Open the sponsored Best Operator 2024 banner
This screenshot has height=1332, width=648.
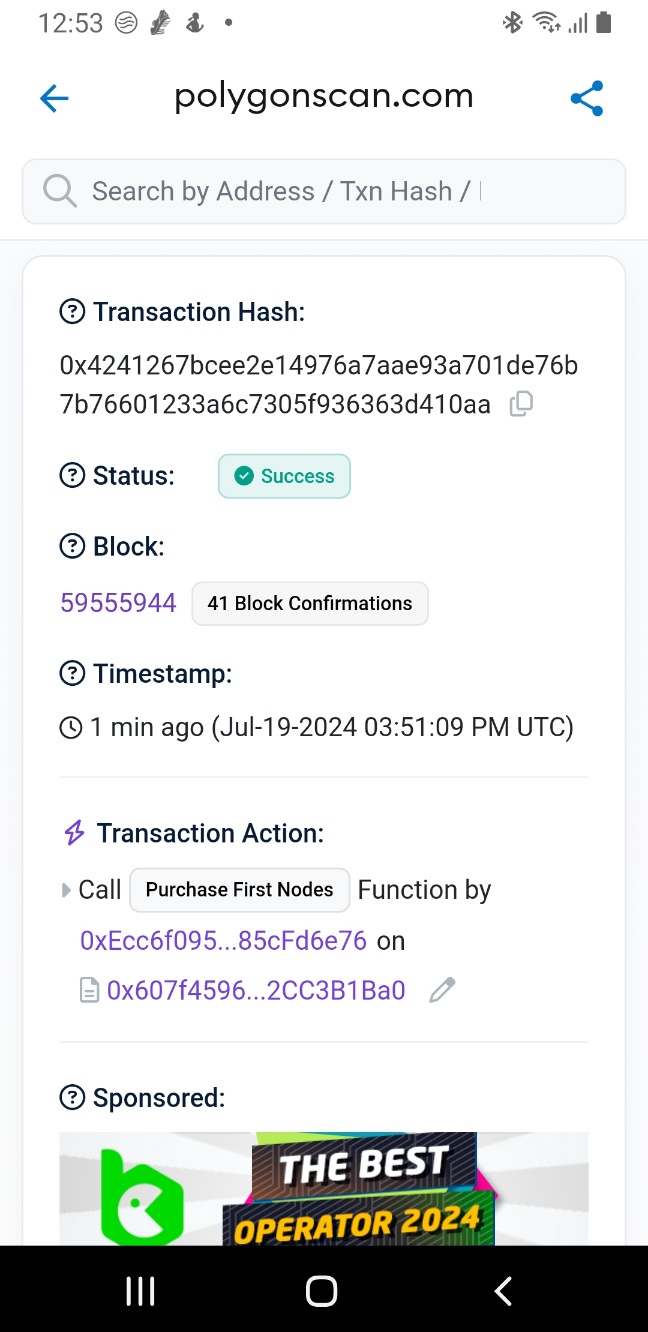click(x=324, y=1188)
